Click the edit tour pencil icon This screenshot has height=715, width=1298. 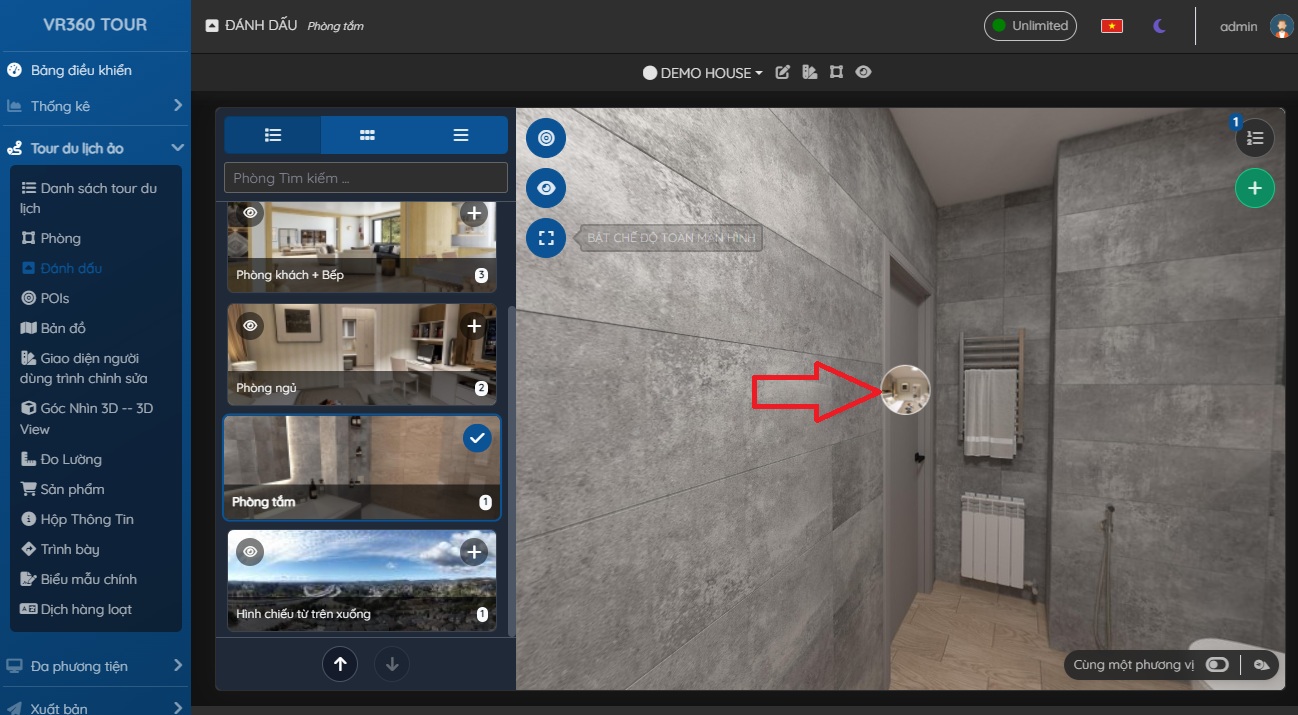point(783,72)
